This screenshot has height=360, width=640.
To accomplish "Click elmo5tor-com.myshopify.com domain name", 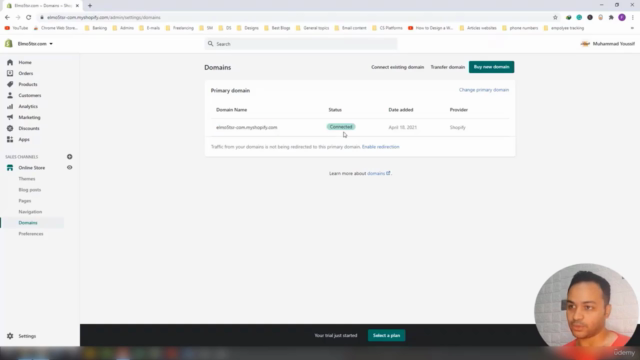I will 247,127.
